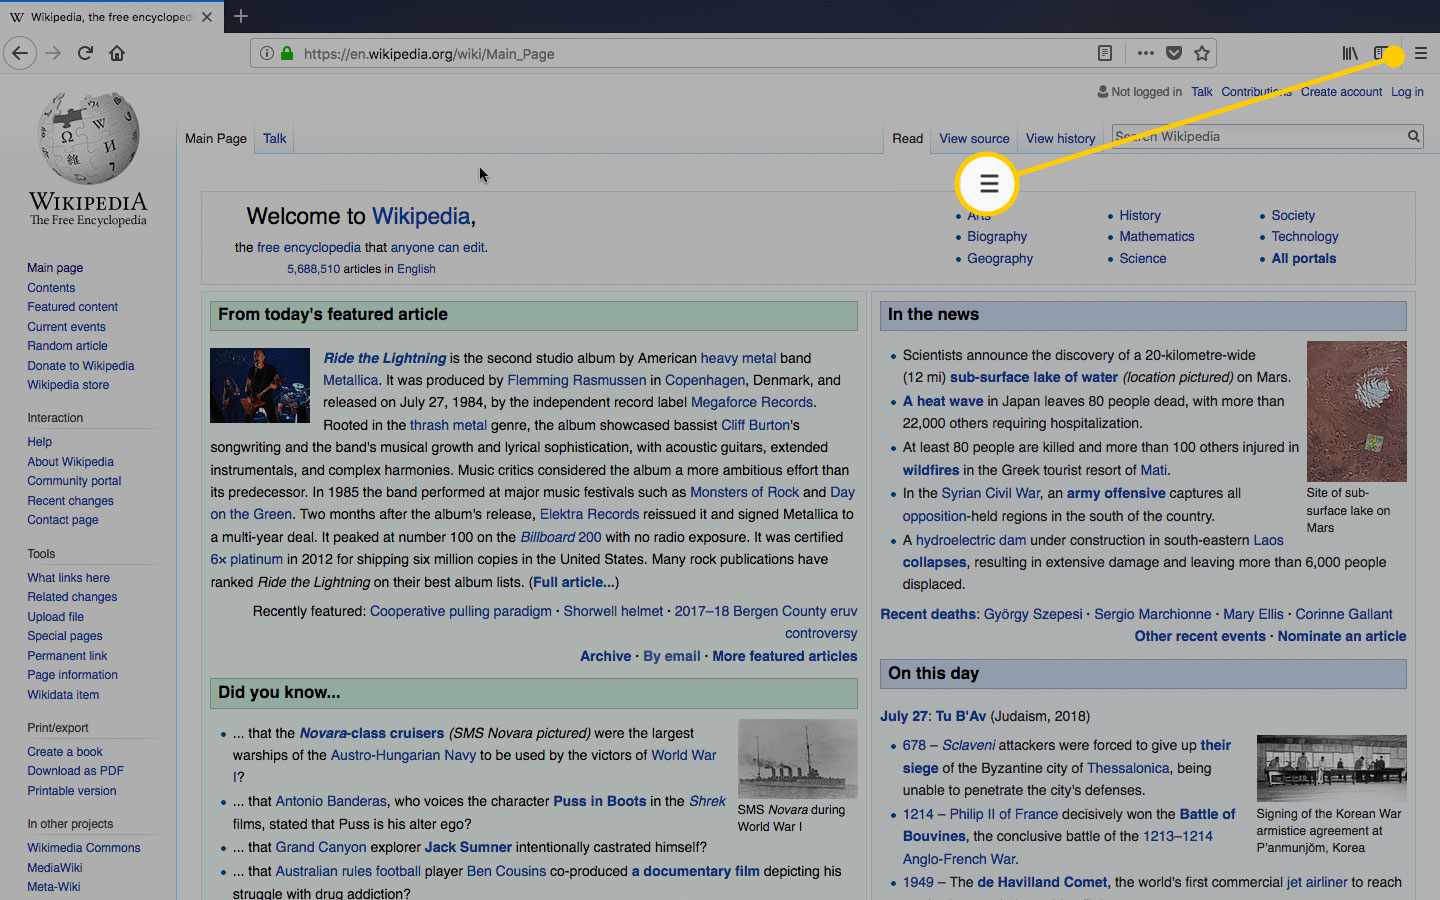Open a new tab with the plus button
Viewport: 1440px width, 900px height.
click(241, 16)
